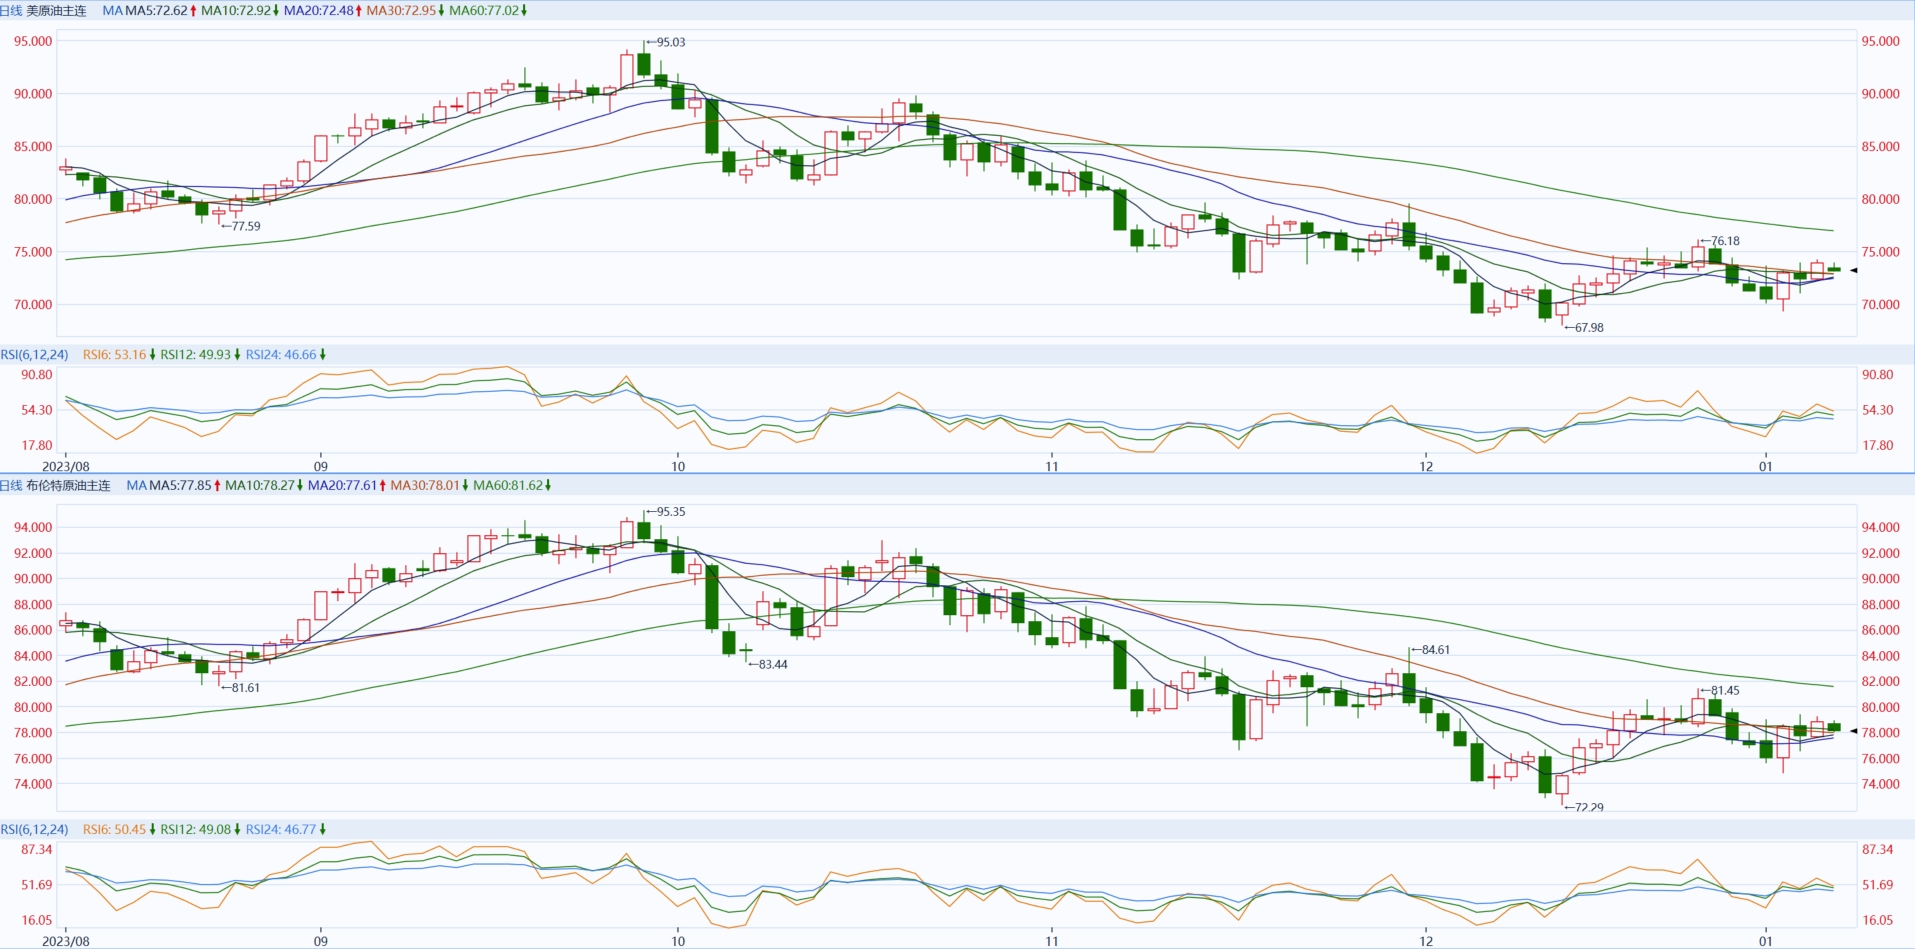Click the MA30:78.01 label on the Brent chart
The width and height of the screenshot is (1915, 949).
[x=425, y=485]
